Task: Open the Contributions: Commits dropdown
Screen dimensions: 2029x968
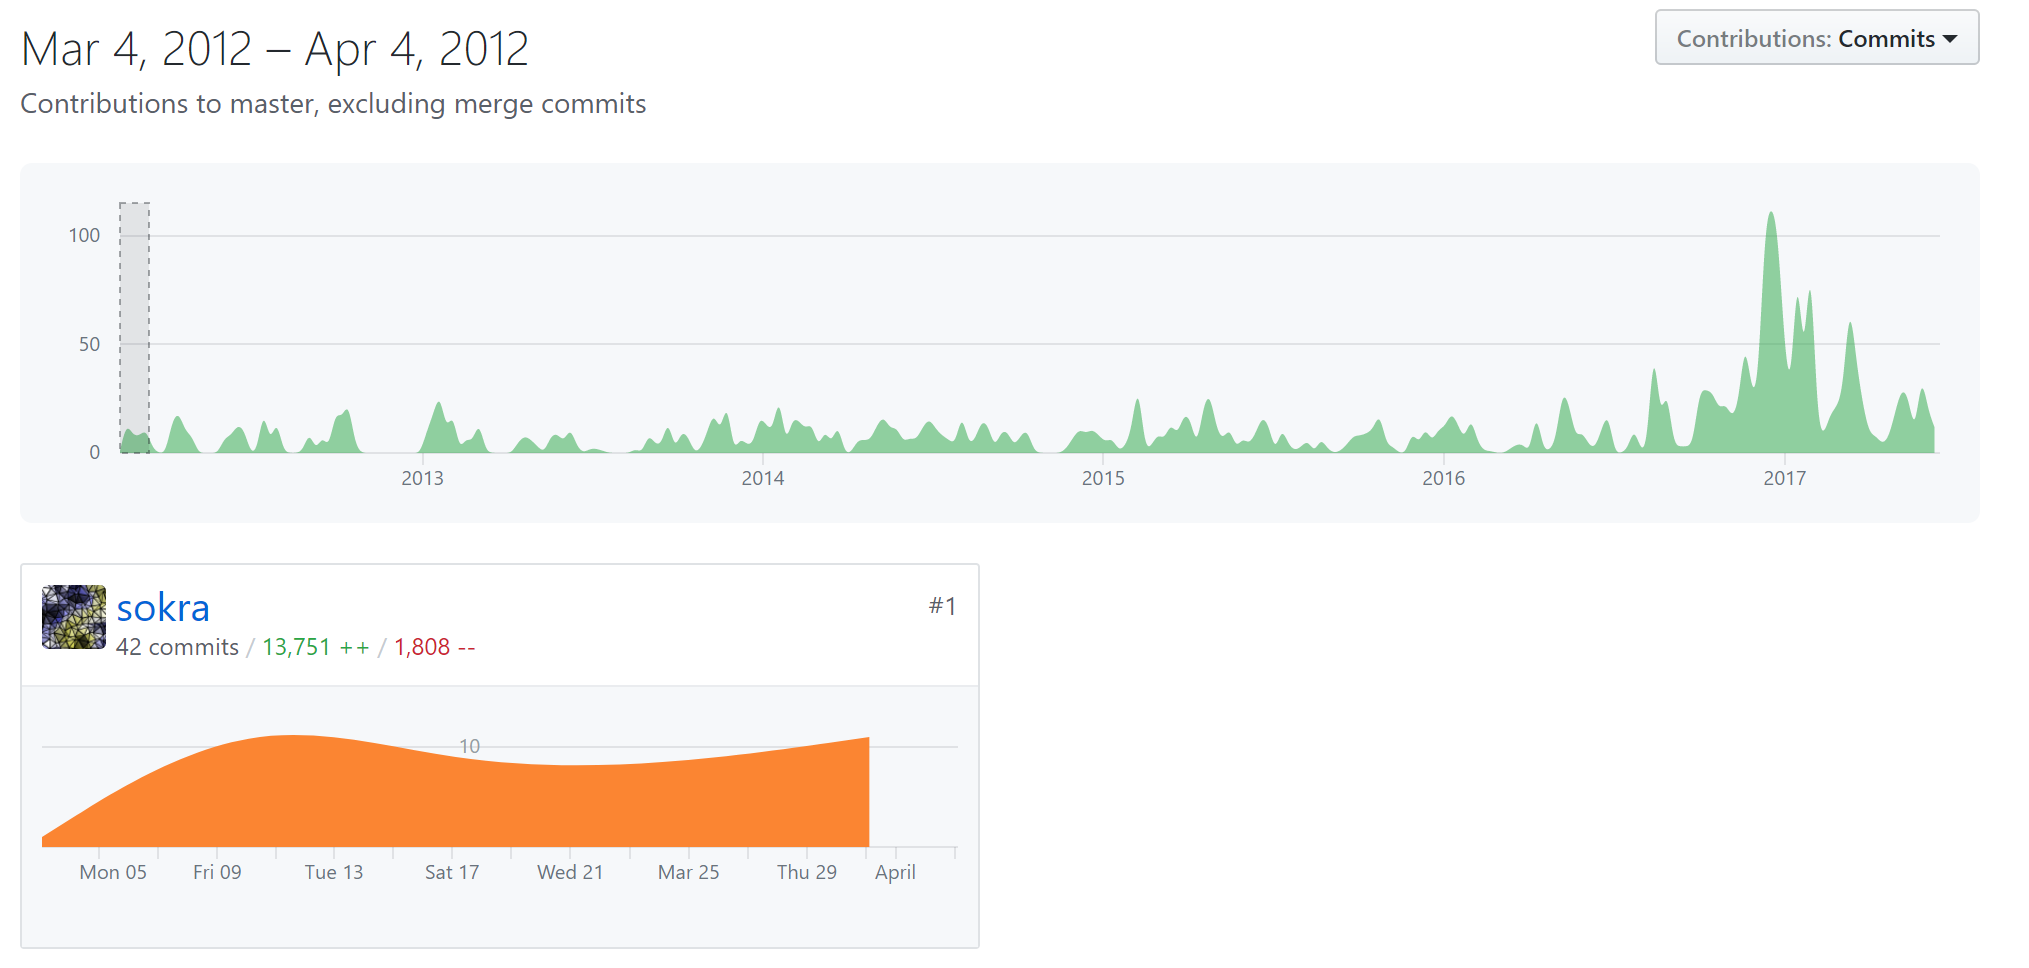Action: click(x=1815, y=38)
